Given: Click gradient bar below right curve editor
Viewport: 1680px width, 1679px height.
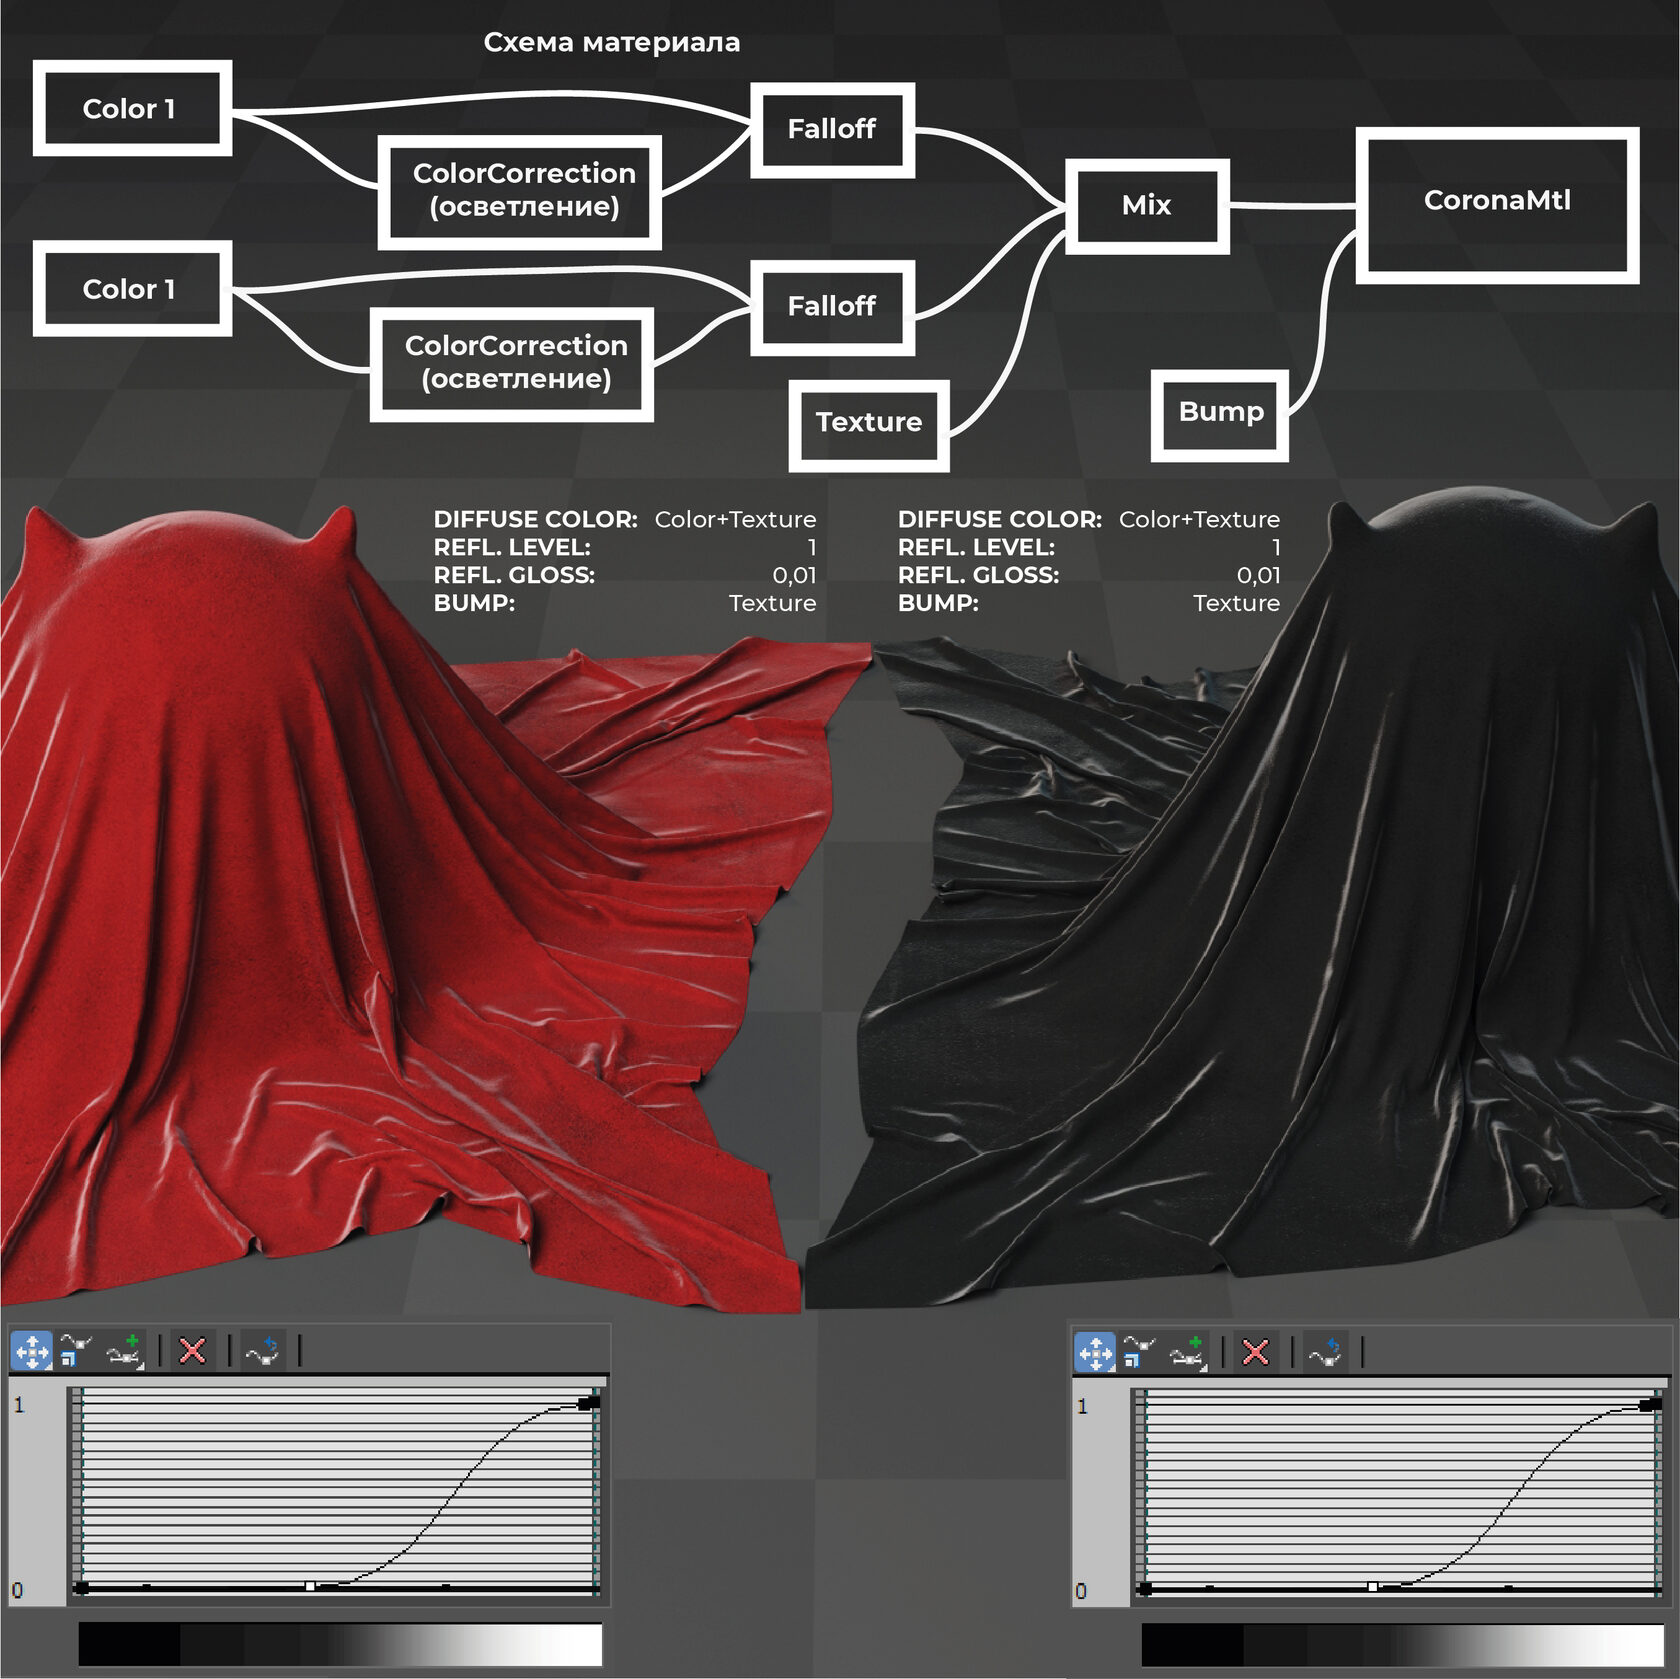Looking at the screenshot, I should pos(1403,1645).
